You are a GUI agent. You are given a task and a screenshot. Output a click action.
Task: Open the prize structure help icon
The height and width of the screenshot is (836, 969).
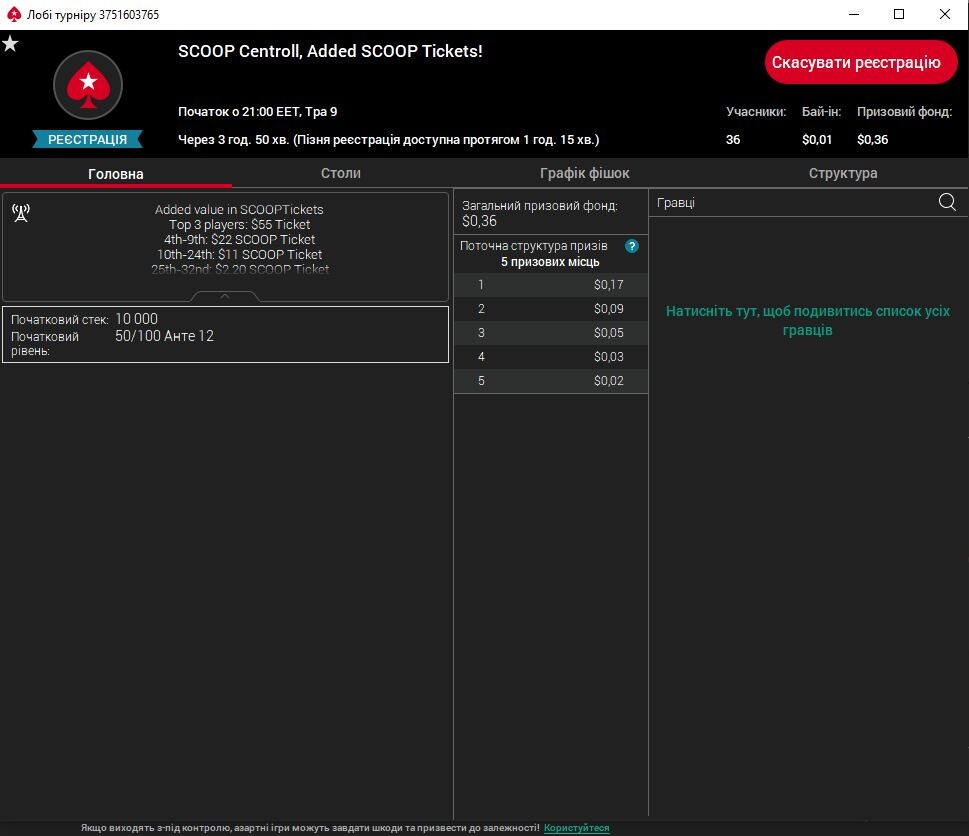[x=632, y=246]
